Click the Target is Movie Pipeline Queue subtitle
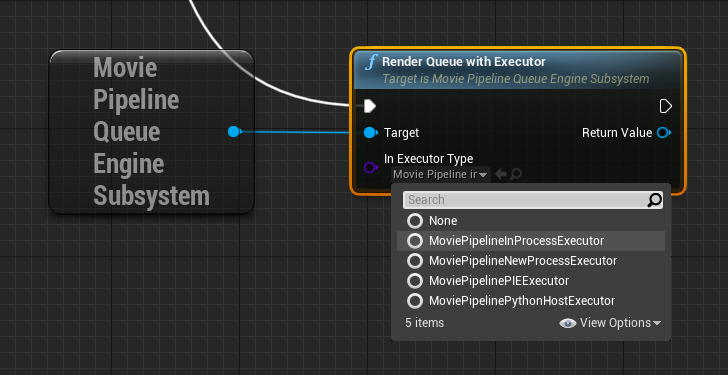The height and width of the screenshot is (375, 728). pyautogui.click(x=515, y=79)
